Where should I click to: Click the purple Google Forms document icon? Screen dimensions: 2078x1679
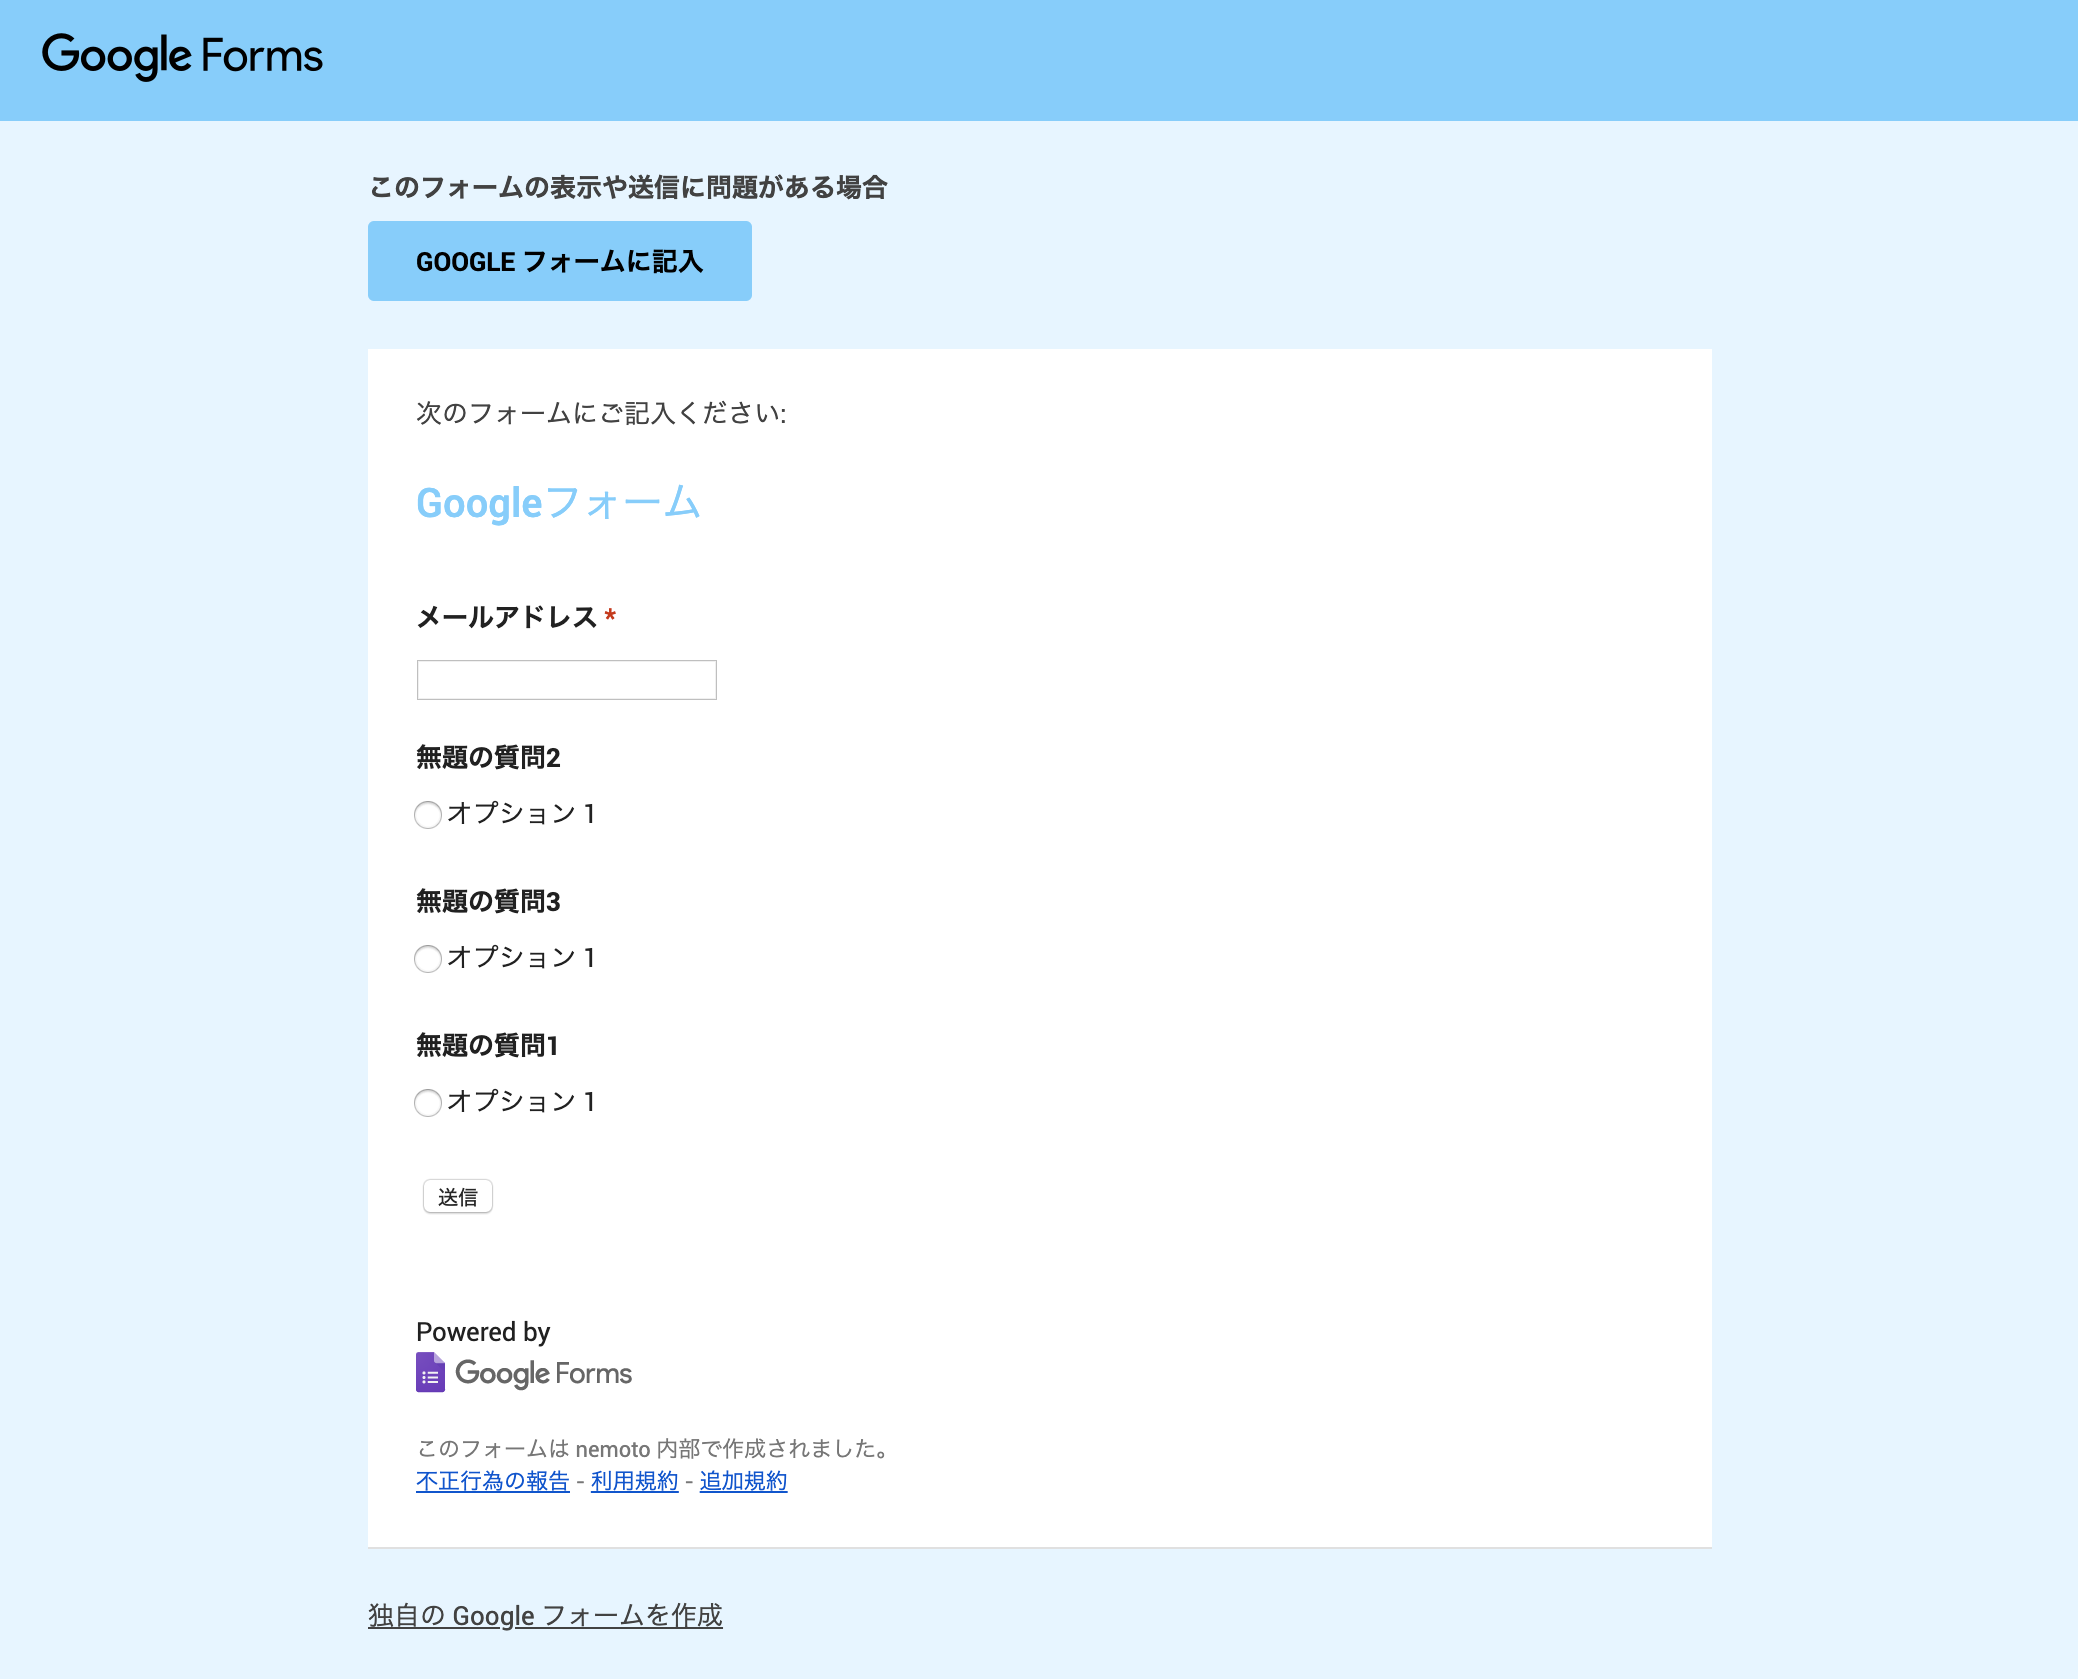tap(431, 1372)
